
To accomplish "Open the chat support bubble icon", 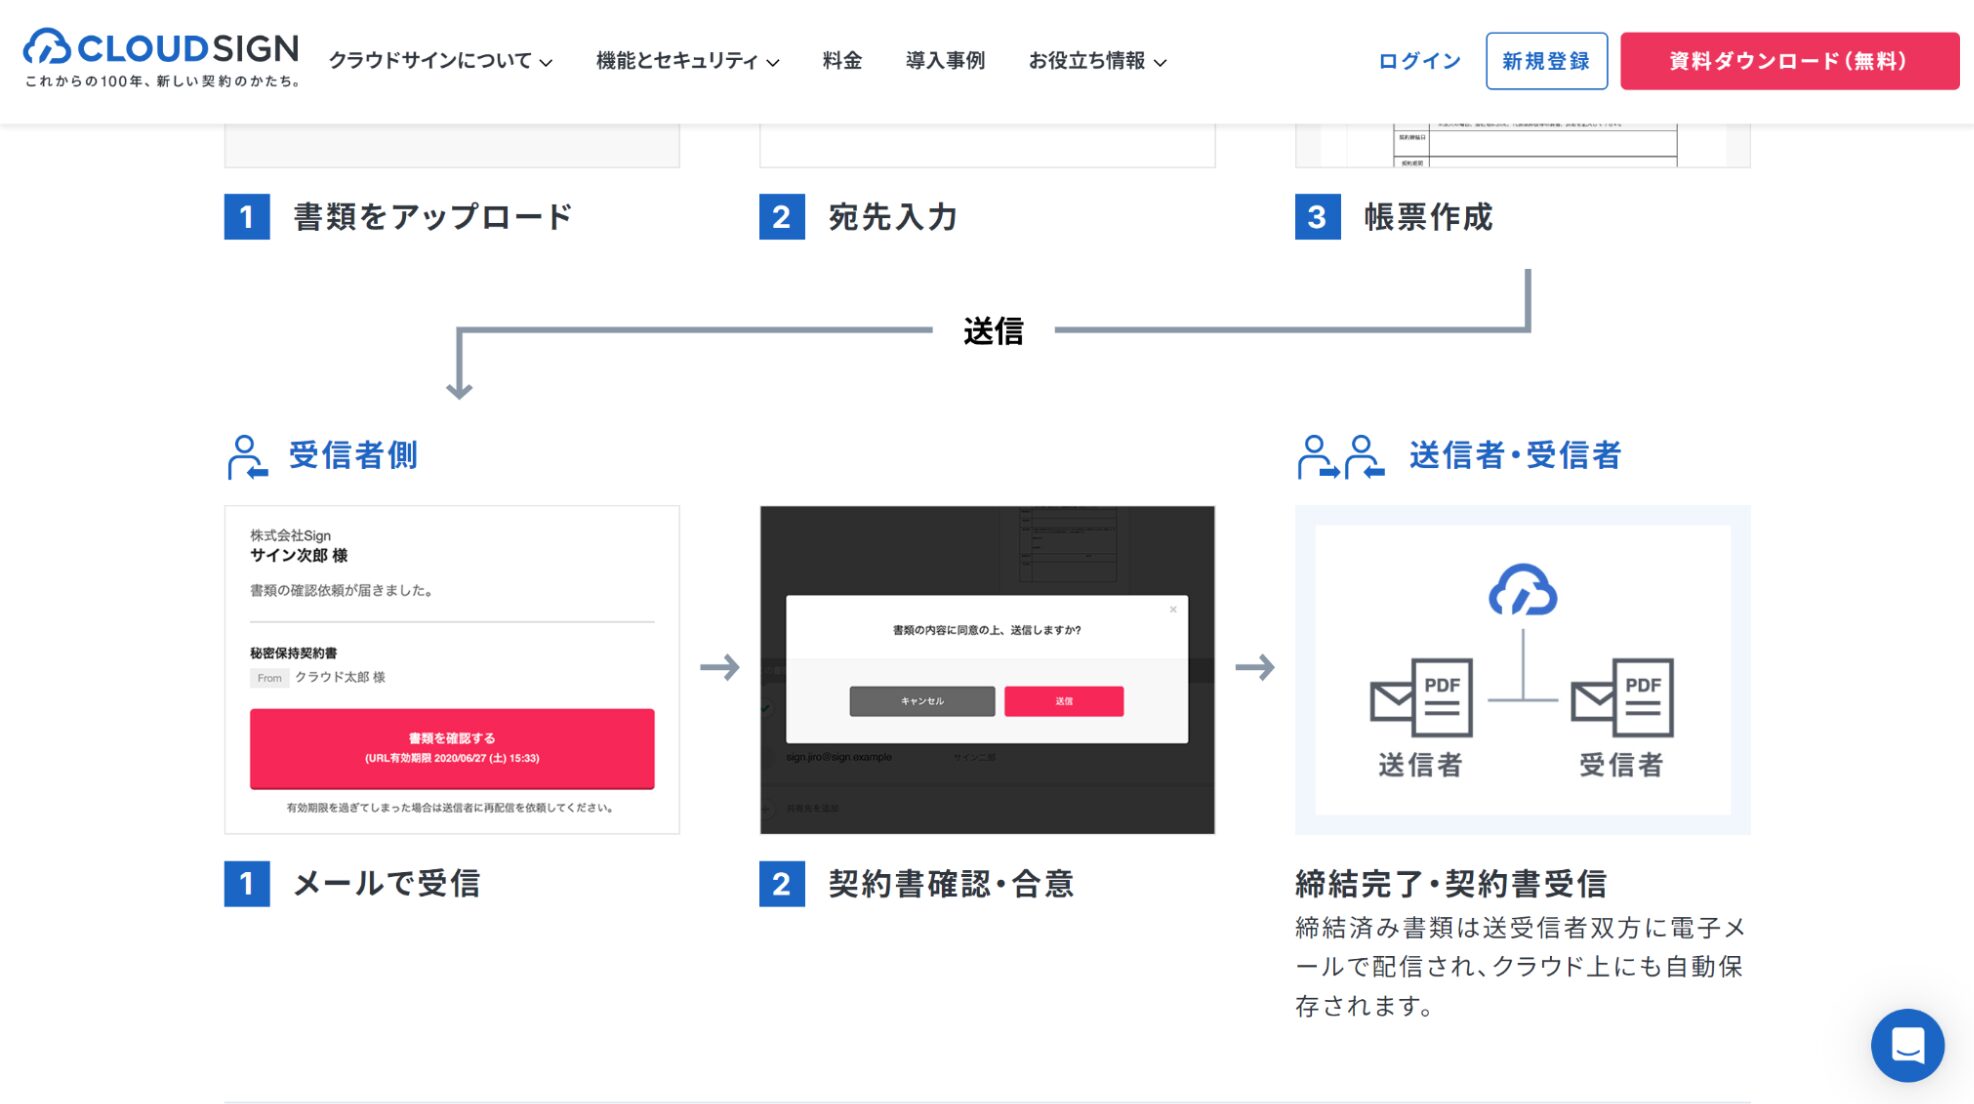I will 1906,1045.
